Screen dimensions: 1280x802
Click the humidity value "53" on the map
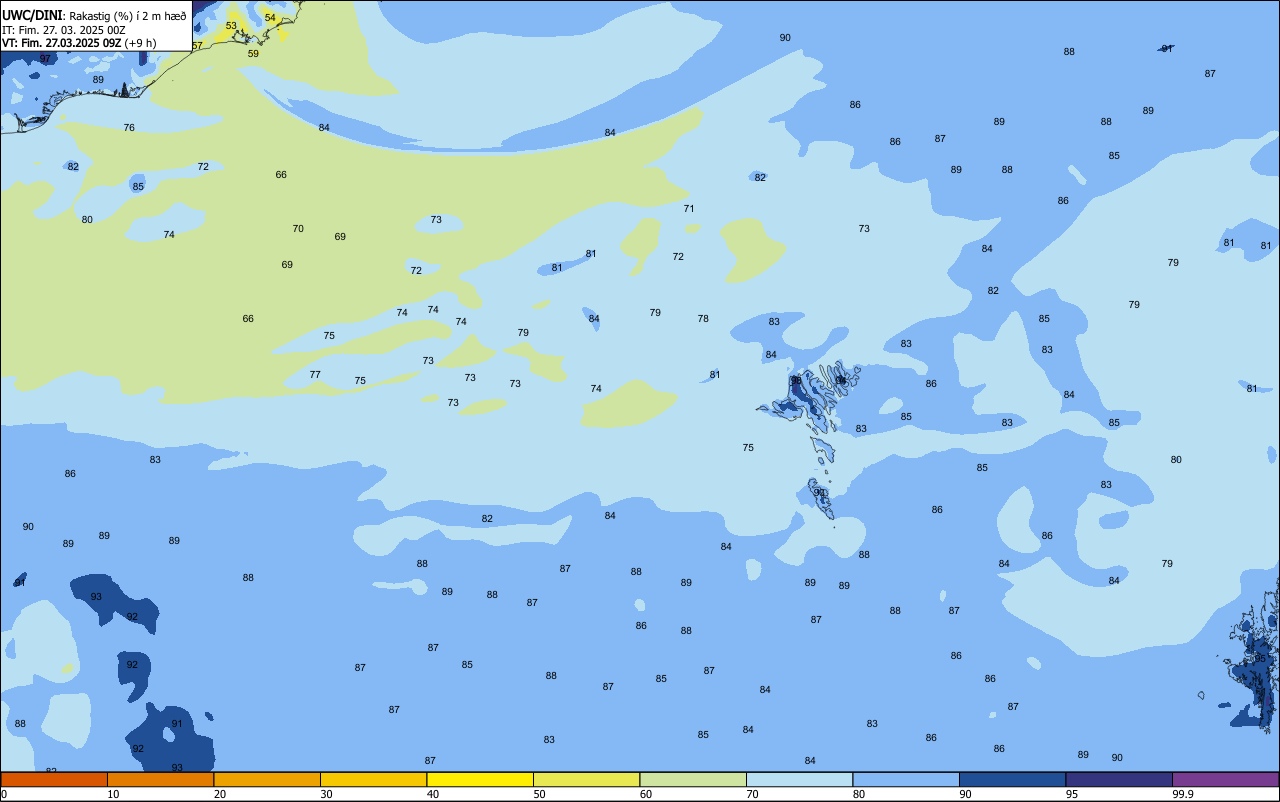[x=231, y=26]
